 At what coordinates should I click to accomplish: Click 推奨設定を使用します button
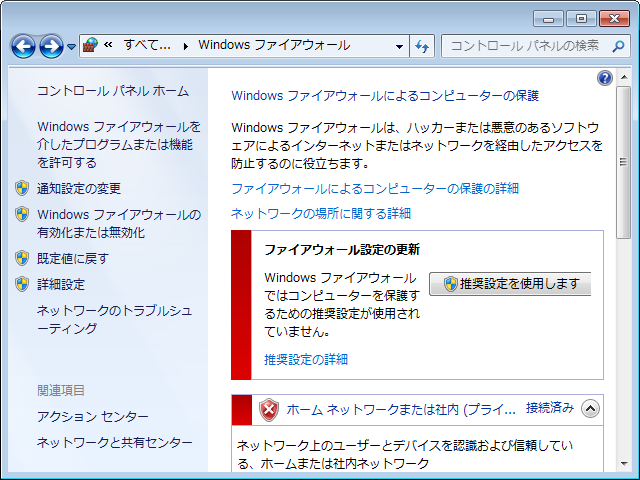(510, 284)
